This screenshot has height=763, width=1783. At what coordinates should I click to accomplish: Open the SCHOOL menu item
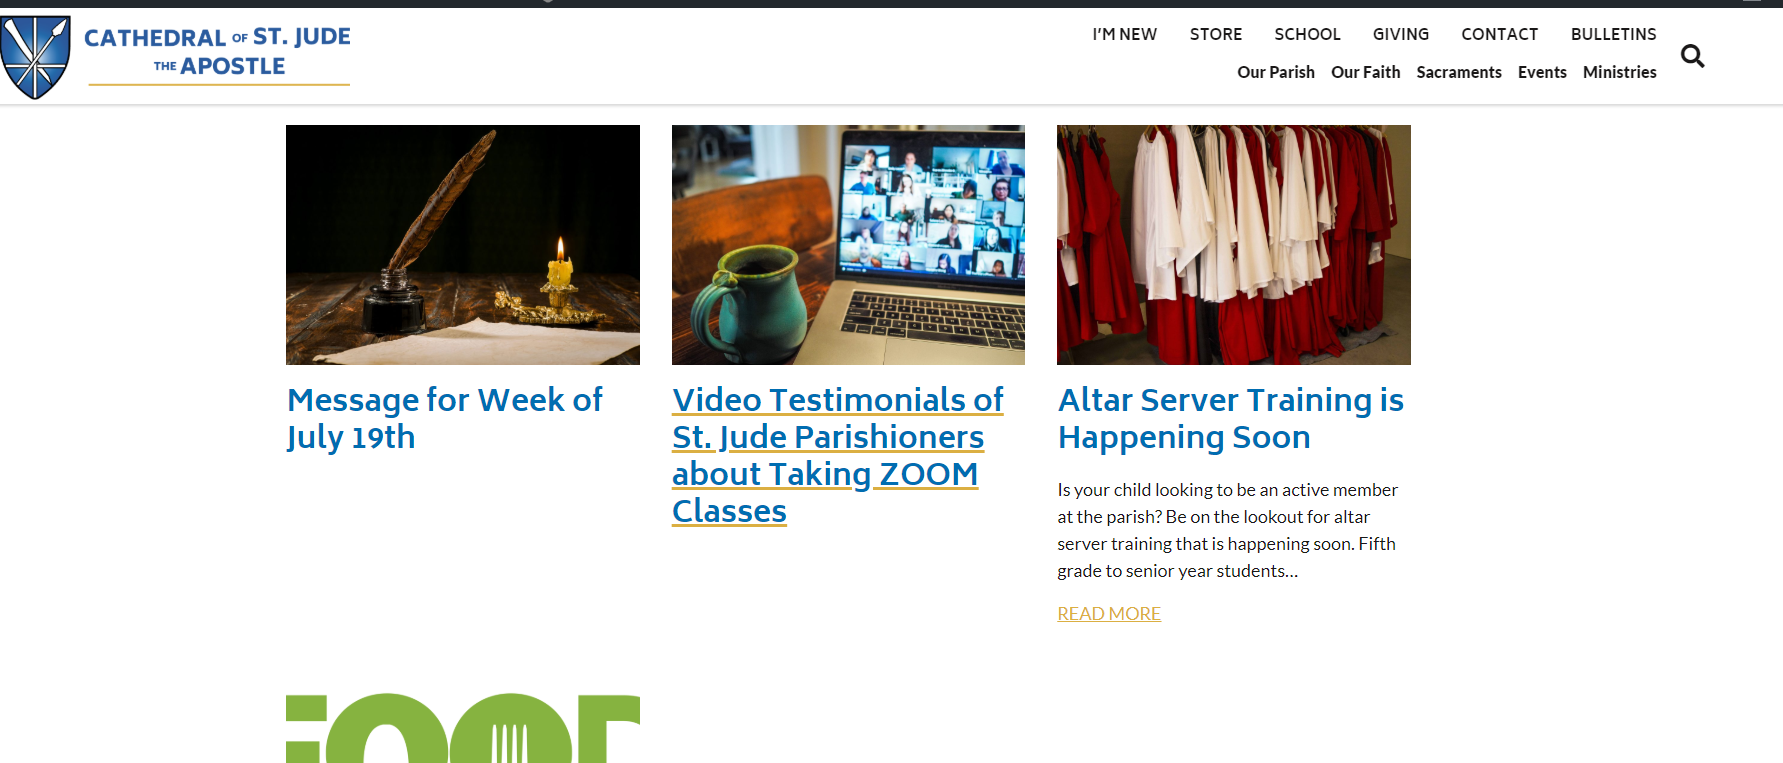click(x=1307, y=34)
